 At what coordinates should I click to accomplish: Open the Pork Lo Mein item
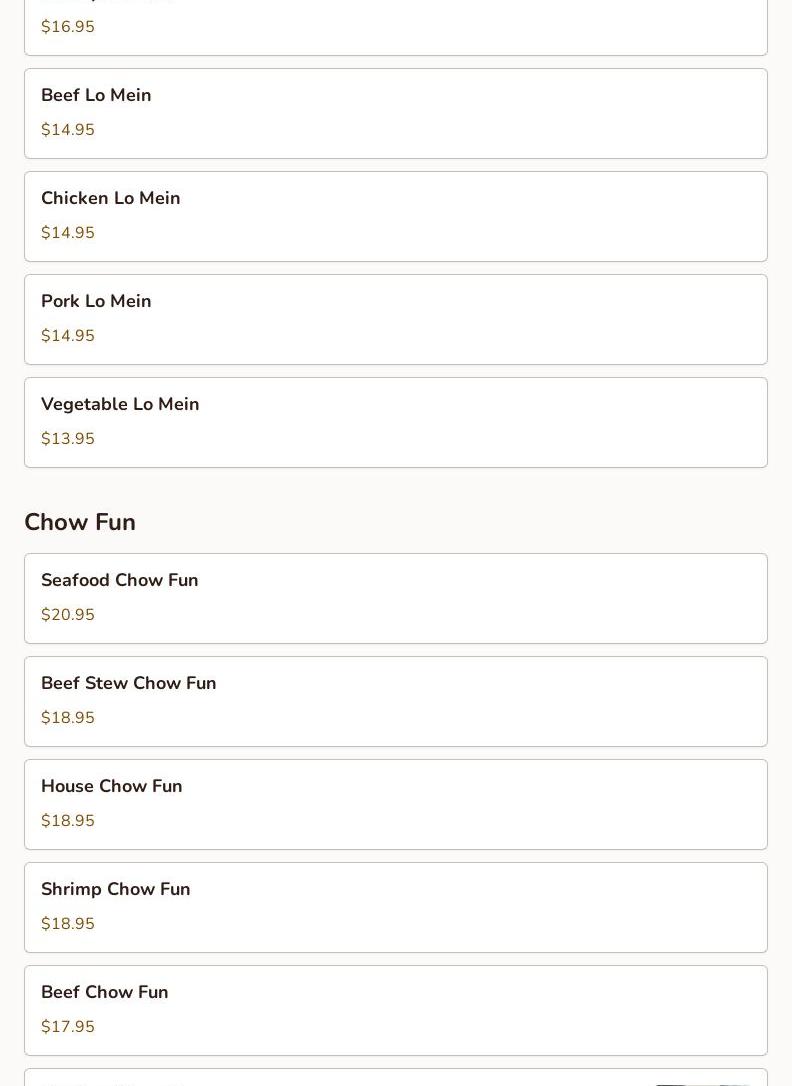click(396, 319)
